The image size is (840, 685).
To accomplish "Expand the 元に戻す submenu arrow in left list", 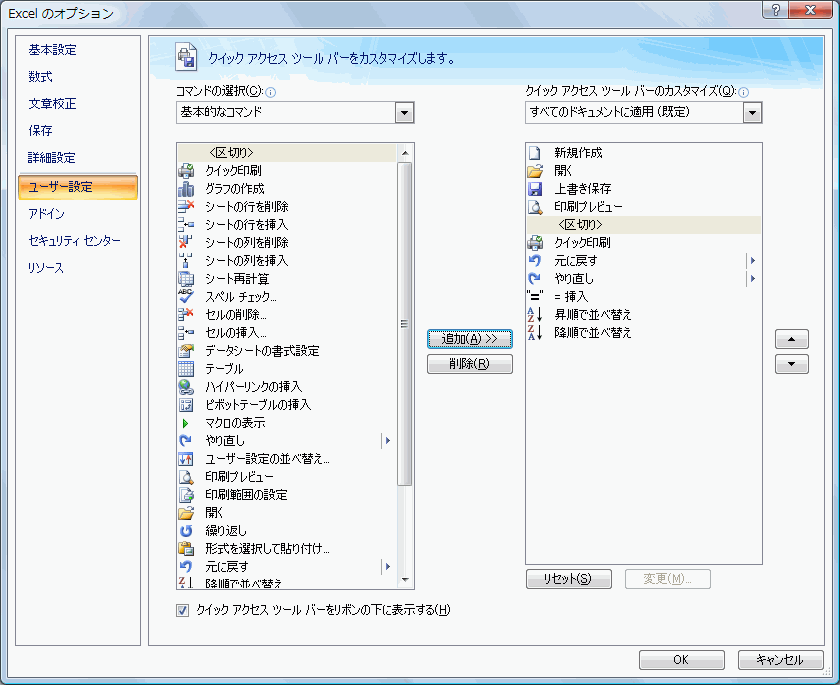I will pos(387,567).
